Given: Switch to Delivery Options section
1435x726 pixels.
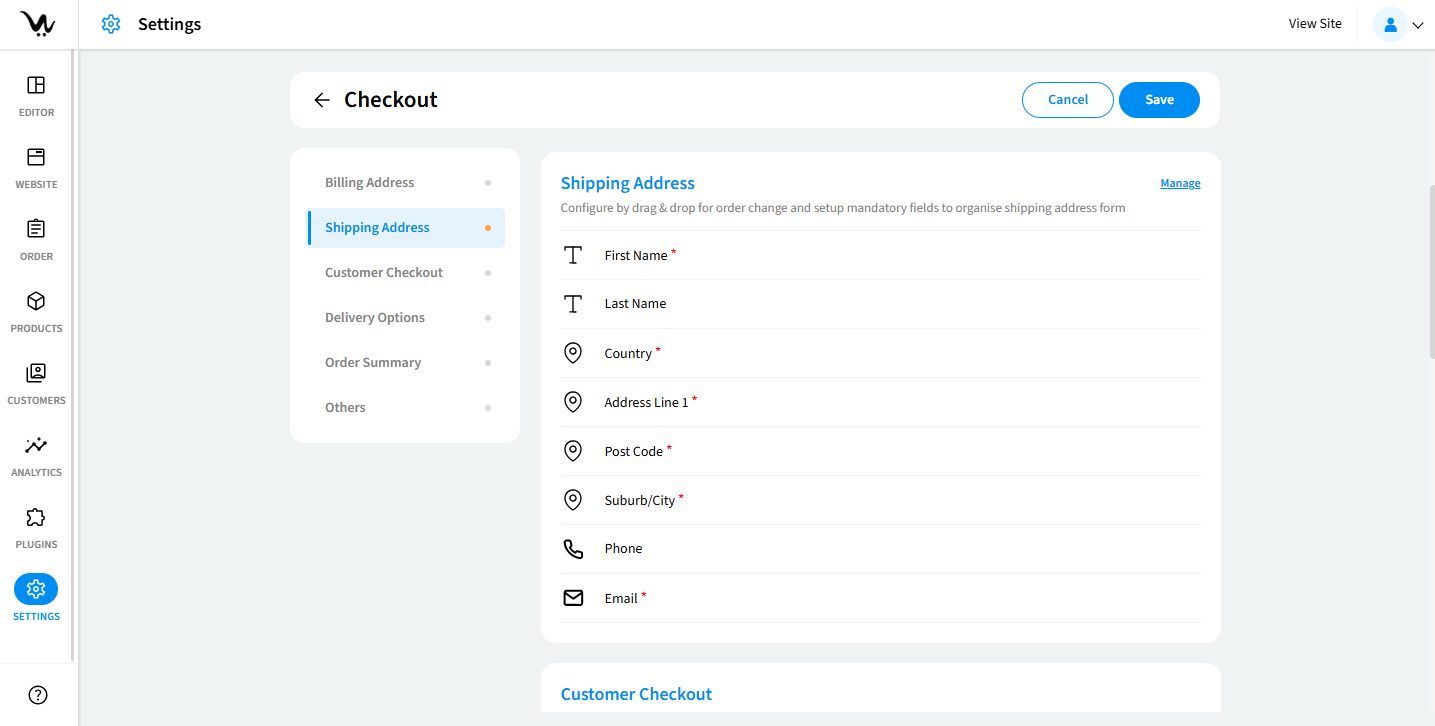Looking at the screenshot, I should (375, 318).
